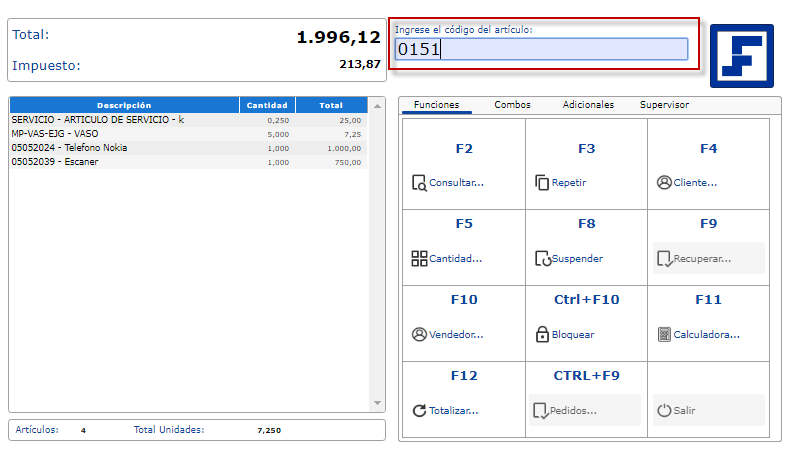Click the 213,87 tax amount
This screenshot has width=806, height=473.
[360, 64]
